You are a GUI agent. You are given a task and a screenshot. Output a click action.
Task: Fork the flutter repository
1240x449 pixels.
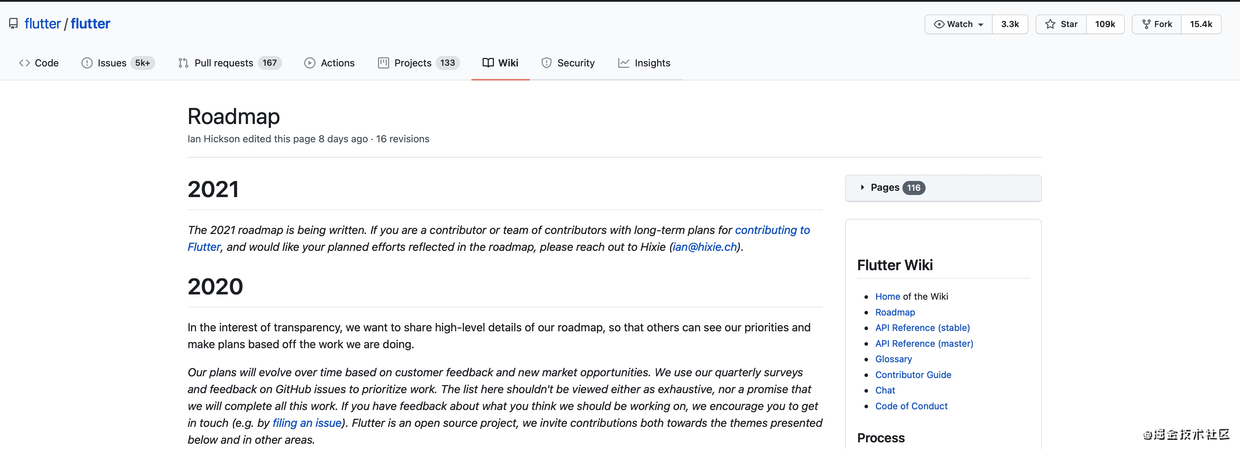pyautogui.click(x=1157, y=24)
